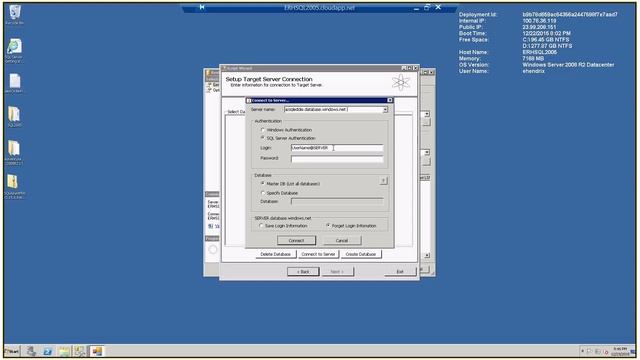Click the Create Database button
This screenshot has width=640, height=360.
pos(361,254)
